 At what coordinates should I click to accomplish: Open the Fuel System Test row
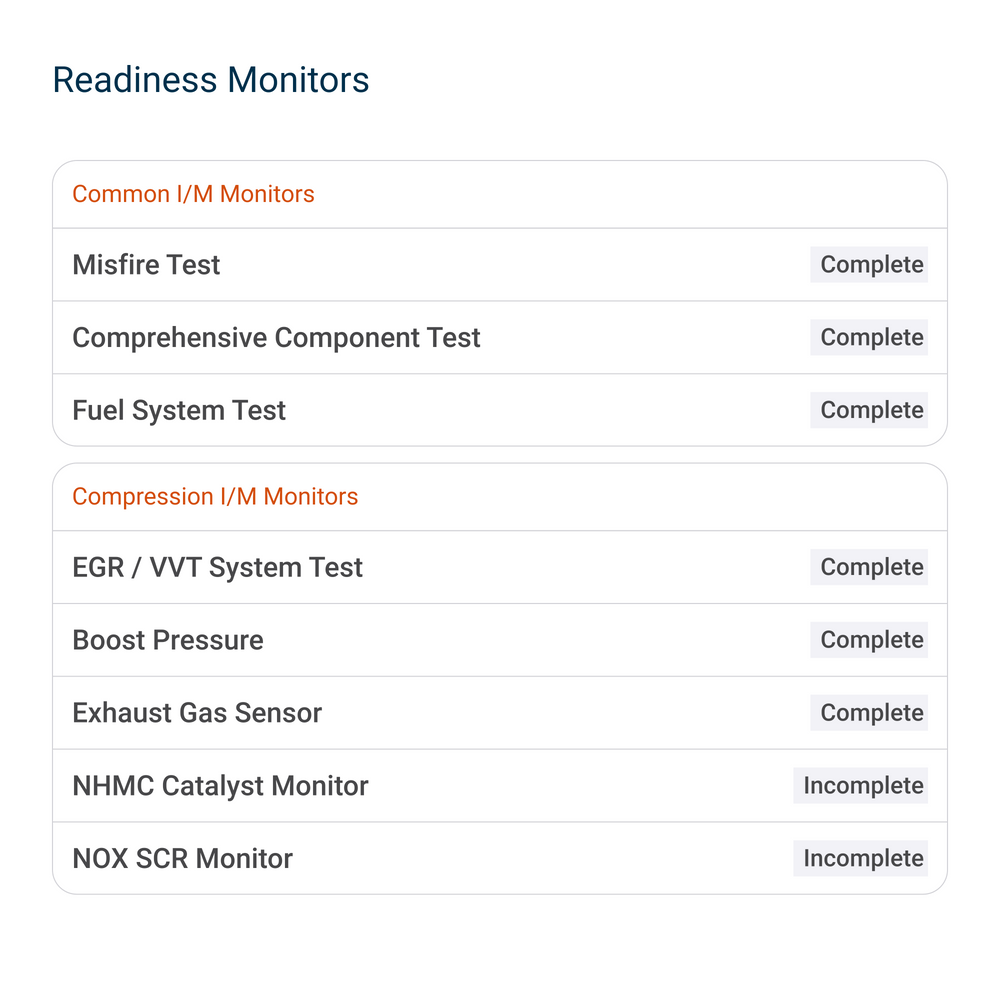500,410
